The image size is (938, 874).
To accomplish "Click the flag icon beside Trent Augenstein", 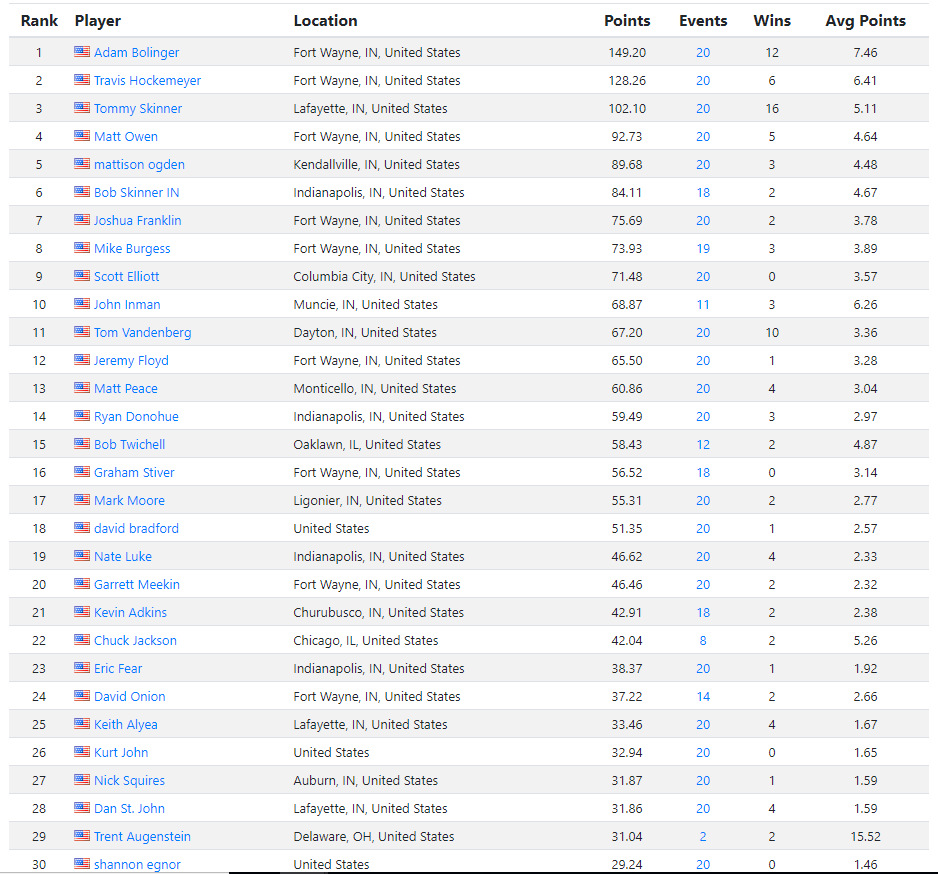I will pyautogui.click(x=82, y=836).
